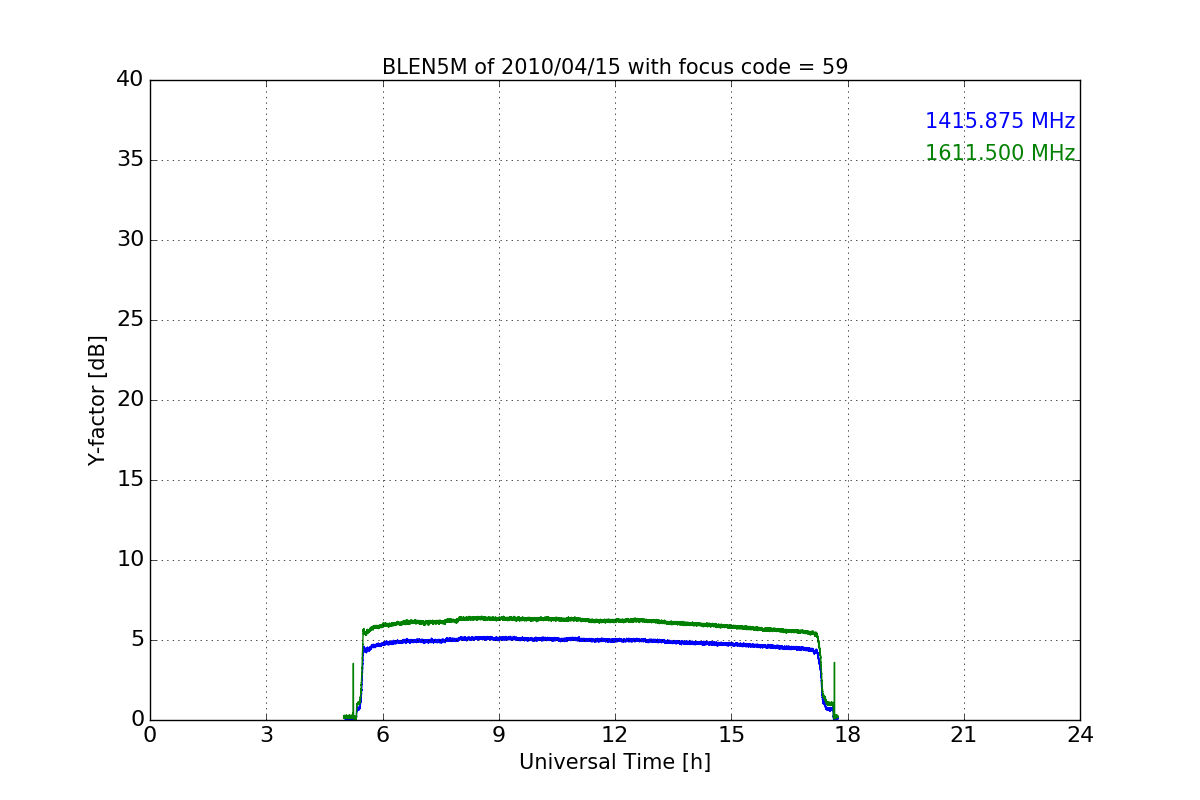
Task: Click y-axis tick label 15
Action: click(130, 480)
